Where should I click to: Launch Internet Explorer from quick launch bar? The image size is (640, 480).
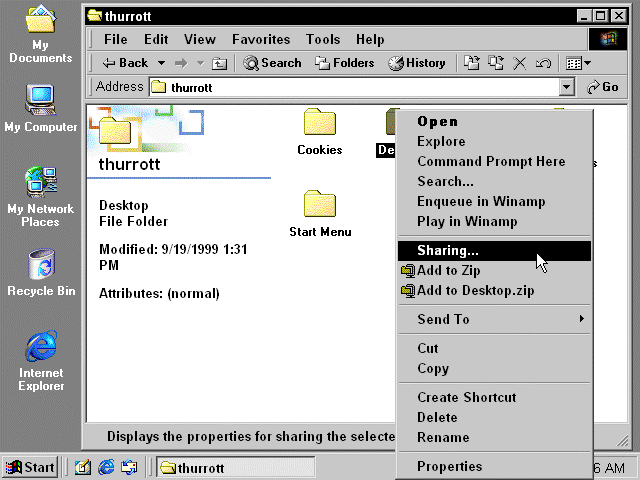(105, 467)
